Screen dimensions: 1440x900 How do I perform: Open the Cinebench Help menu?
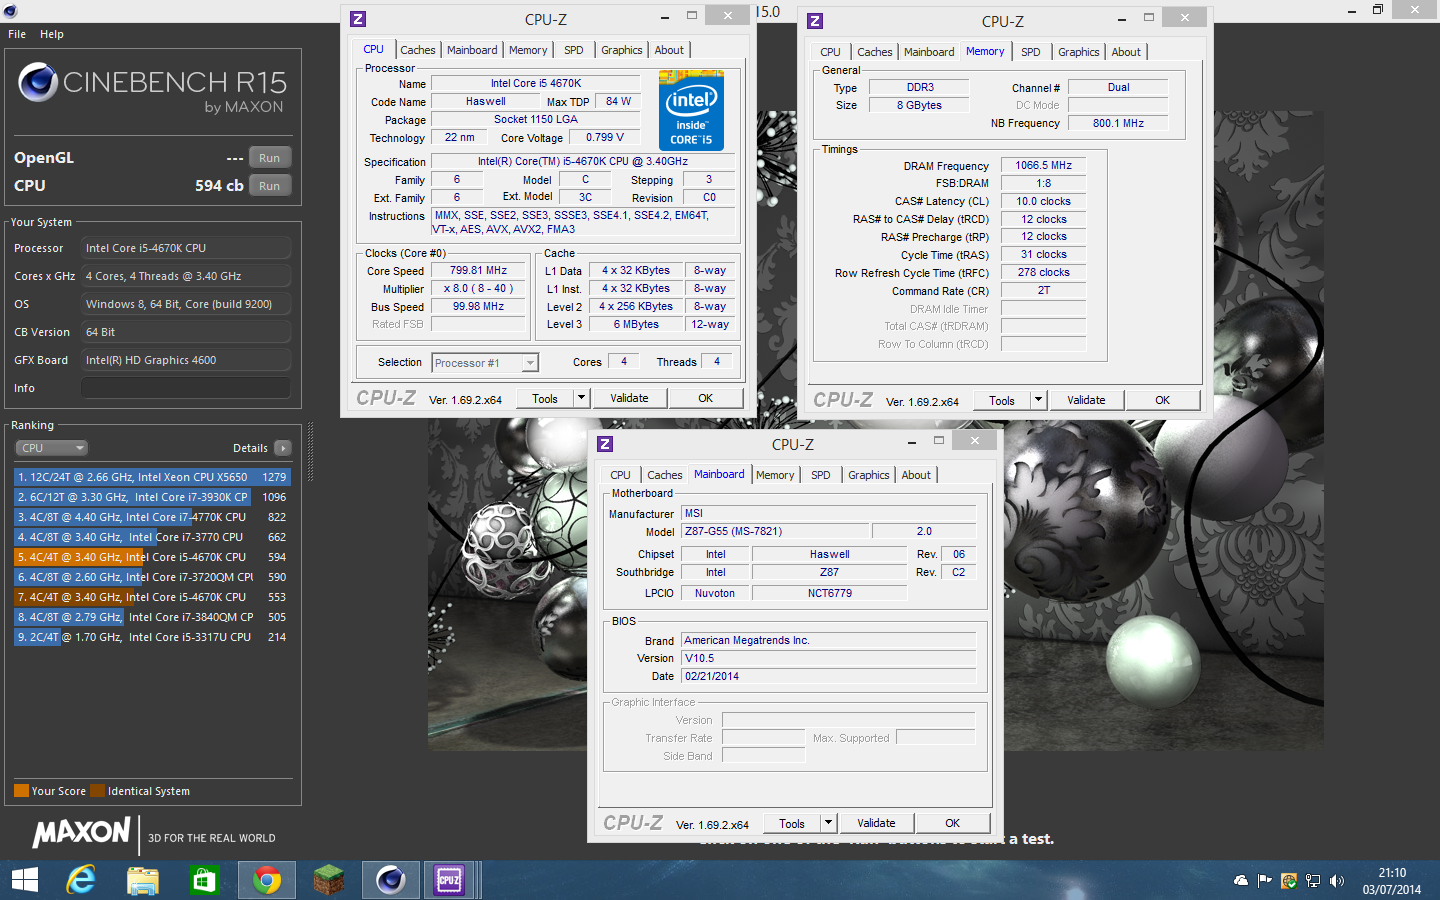click(52, 34)
